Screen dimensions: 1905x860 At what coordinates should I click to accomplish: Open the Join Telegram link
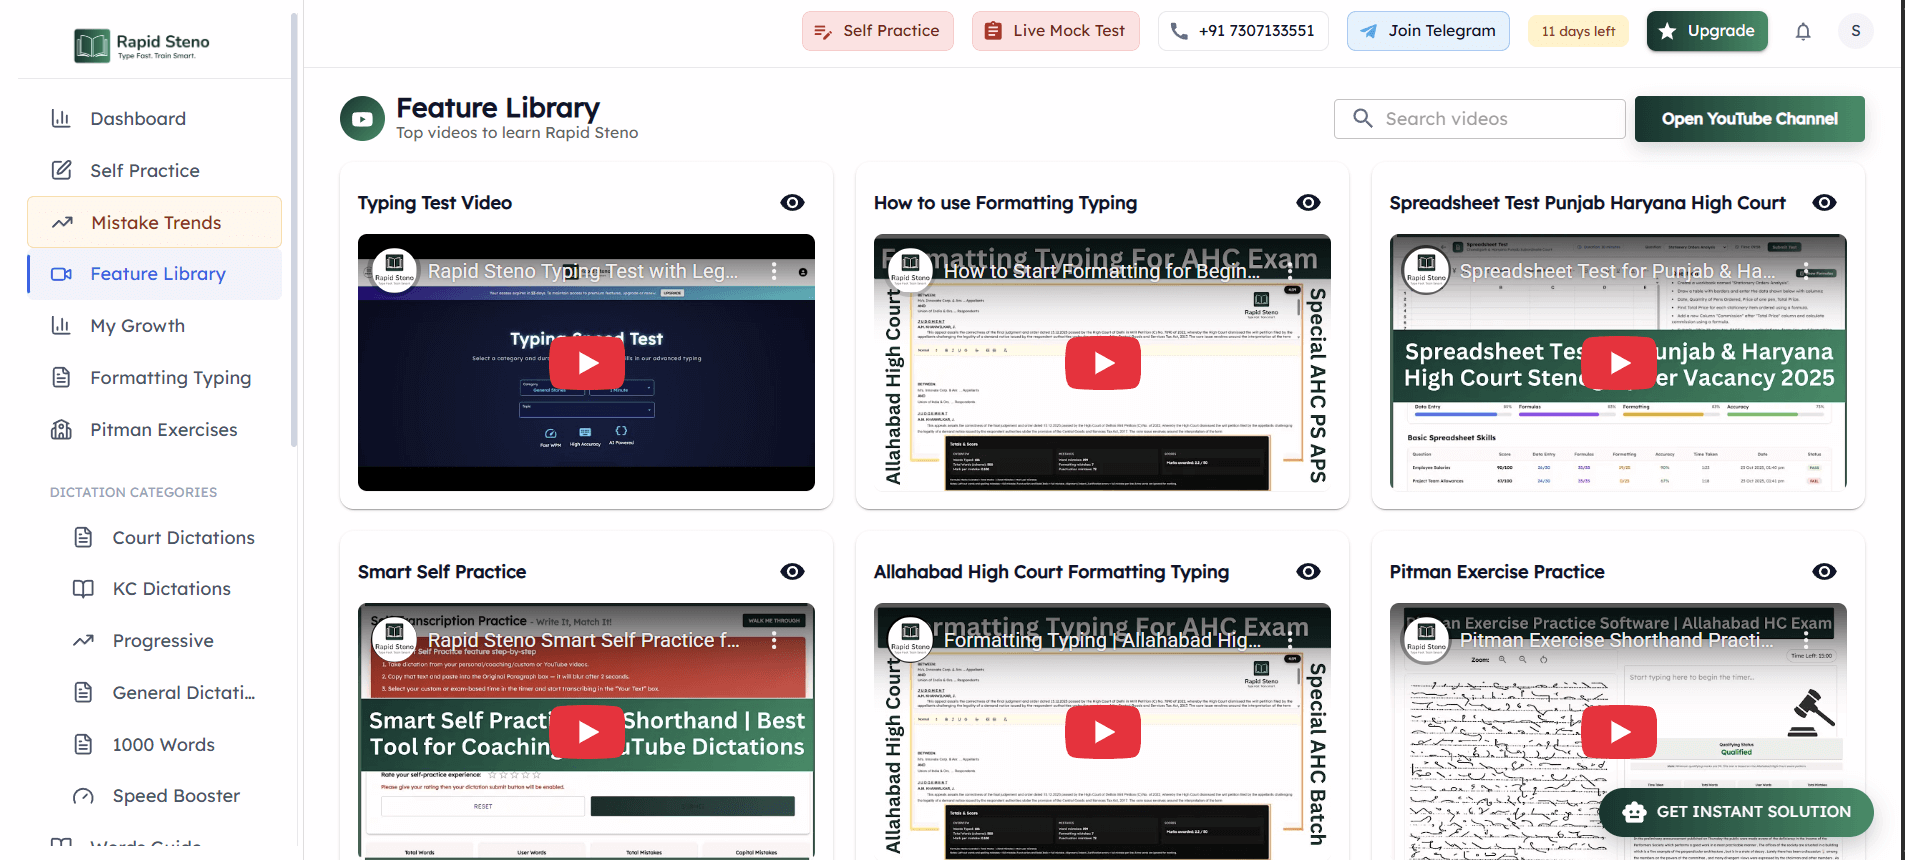(1428, 31)
